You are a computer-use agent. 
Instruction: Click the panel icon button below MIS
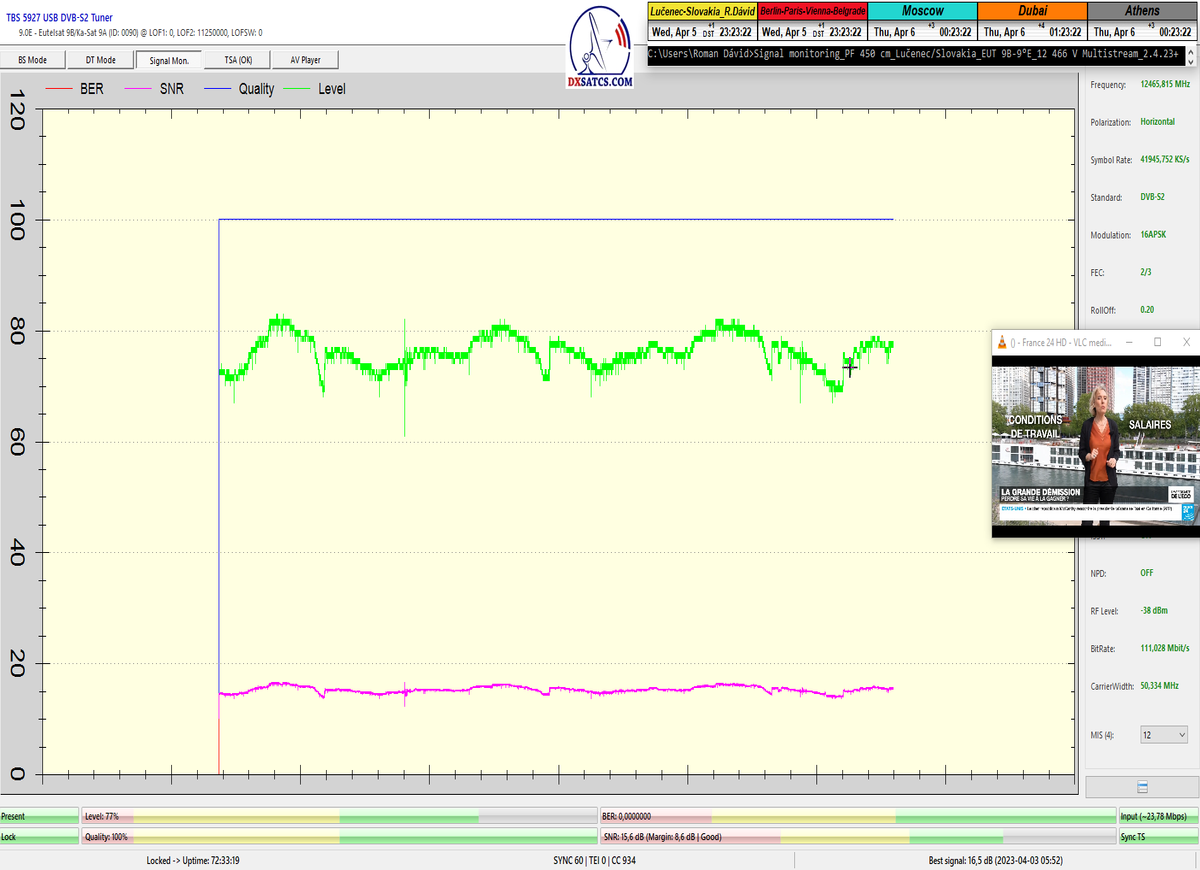point(1142,787)
